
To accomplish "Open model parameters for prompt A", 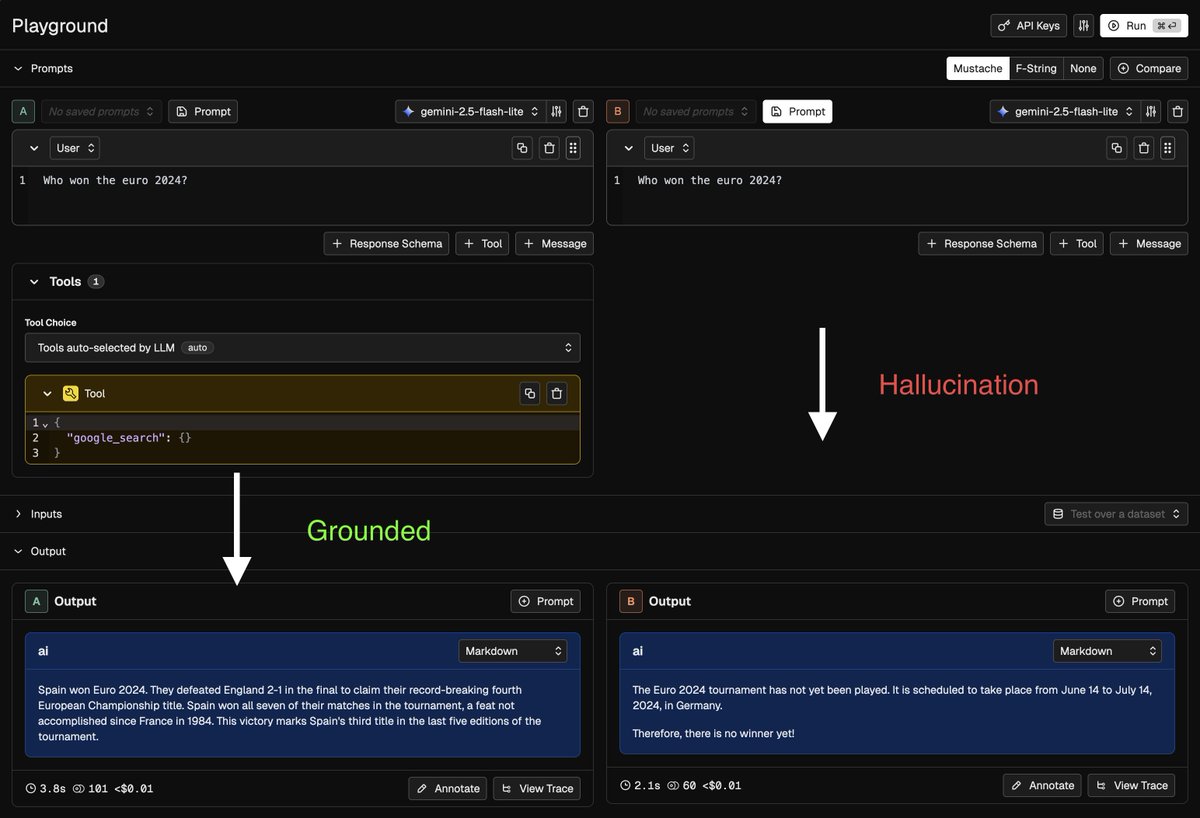I will click(557, 111).
